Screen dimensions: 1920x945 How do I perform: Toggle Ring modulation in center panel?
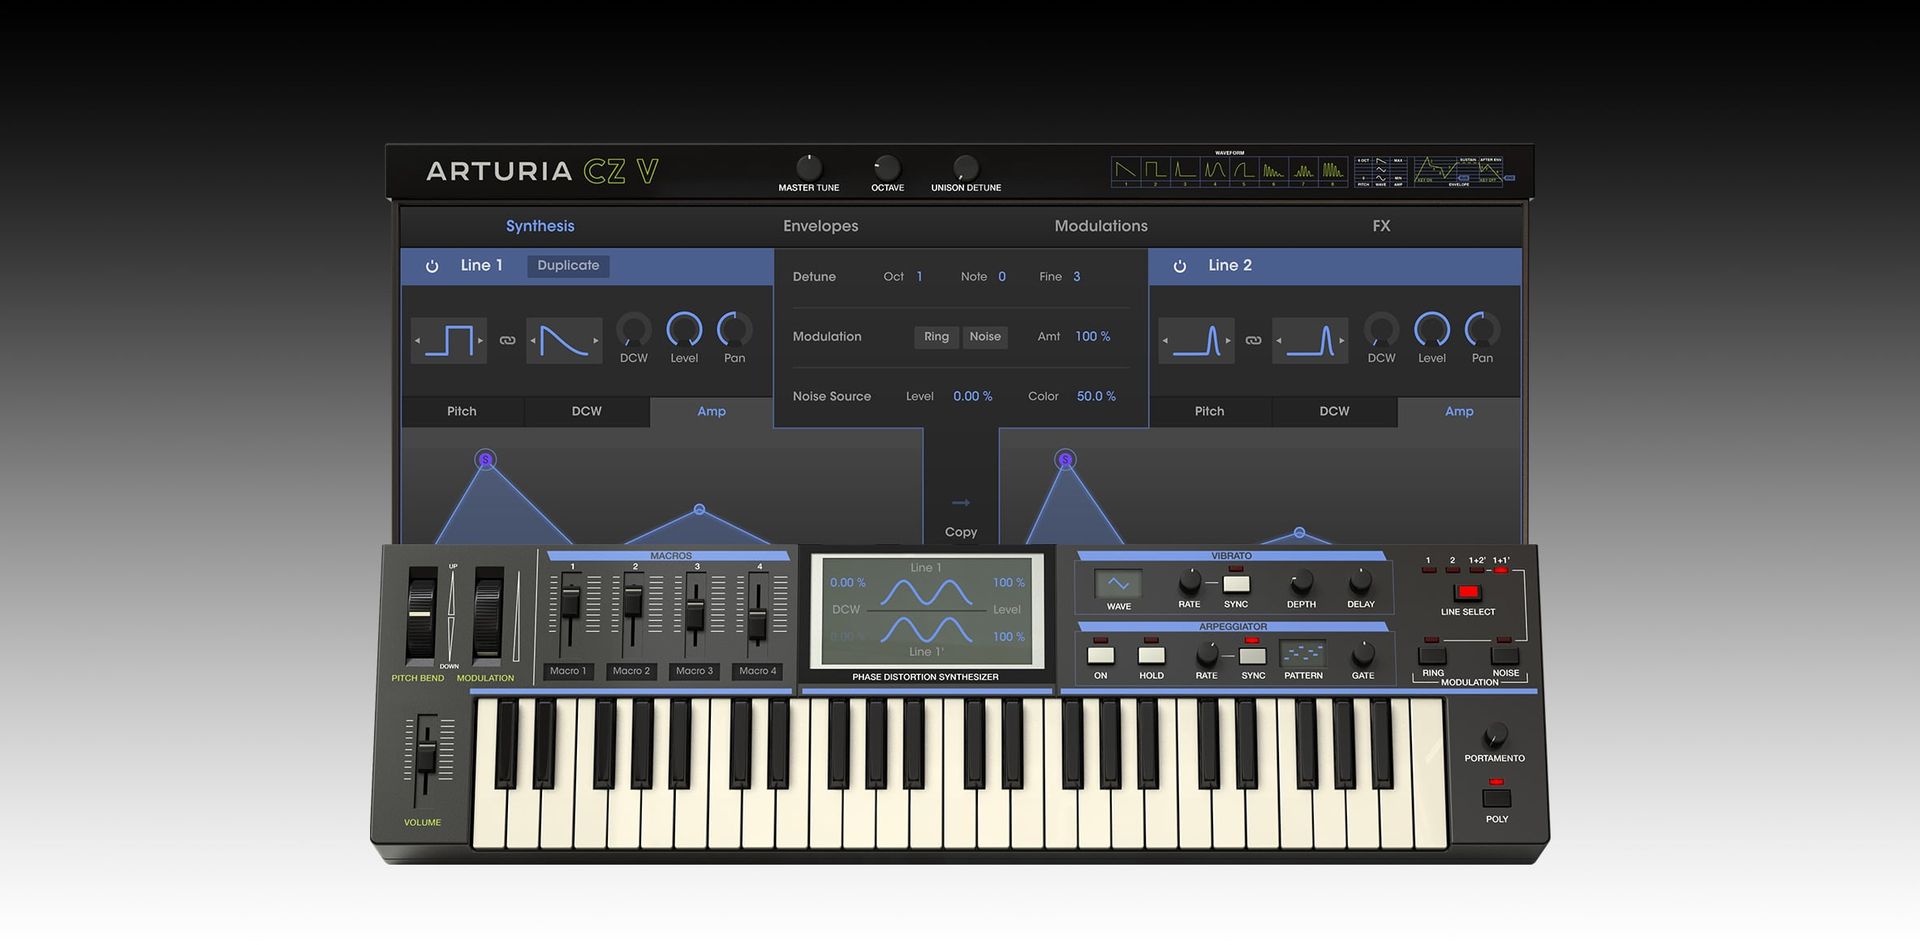[936, 337]
